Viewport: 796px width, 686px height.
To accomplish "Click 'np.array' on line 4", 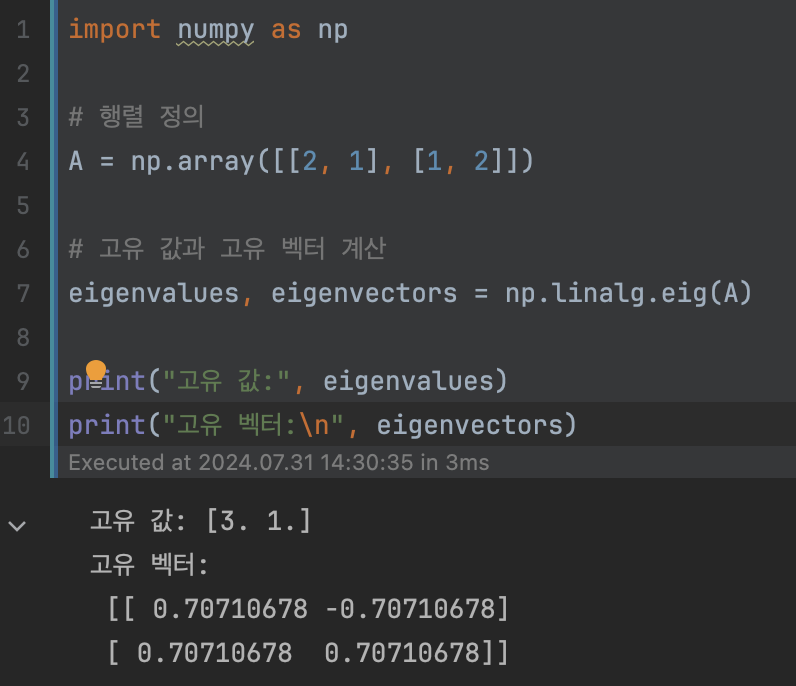I will (192, 161).
